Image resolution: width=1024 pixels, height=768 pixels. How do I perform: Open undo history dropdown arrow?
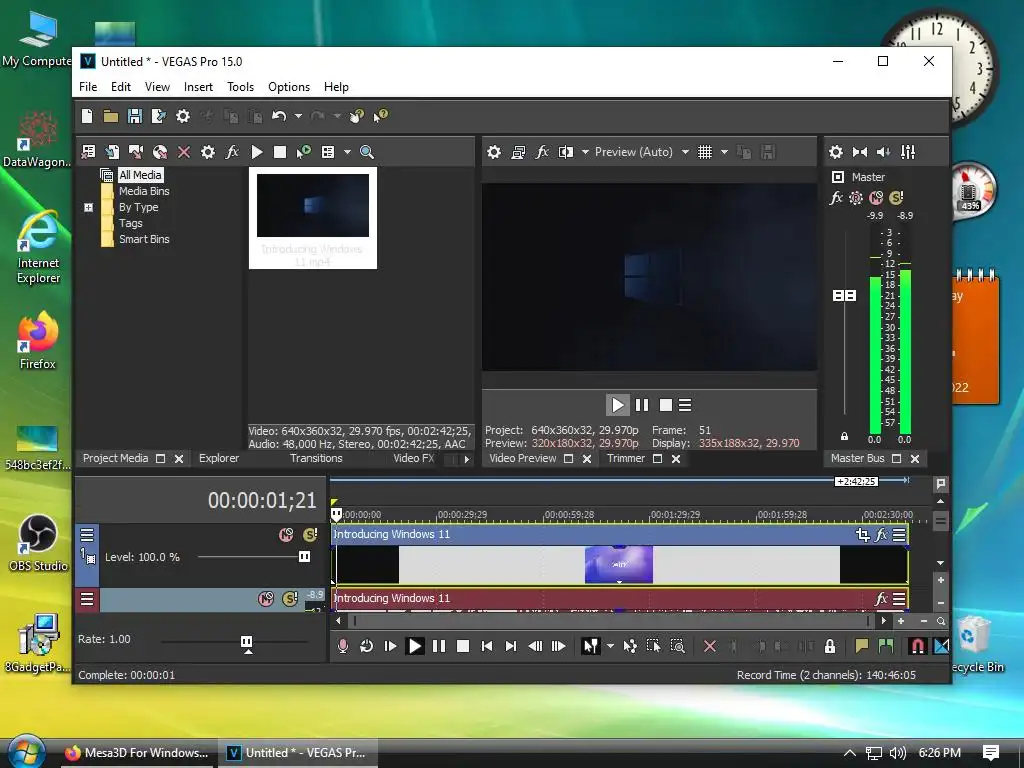click(298, 116)
